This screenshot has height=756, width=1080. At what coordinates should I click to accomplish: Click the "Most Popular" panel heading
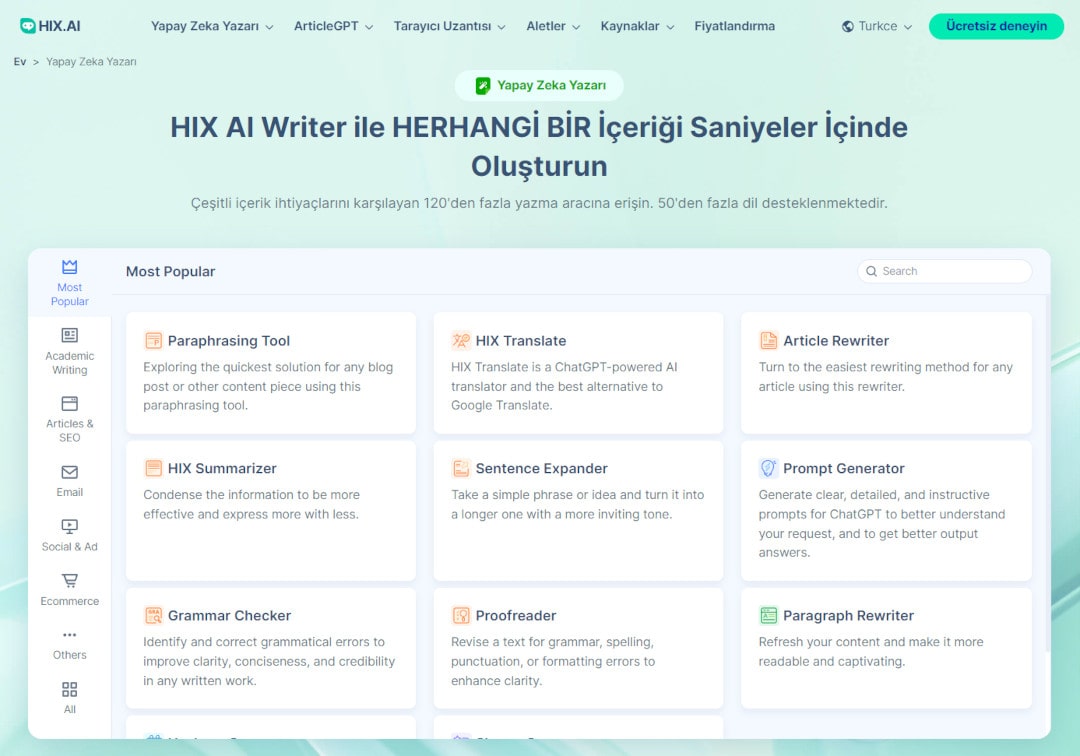click(170, 271)
